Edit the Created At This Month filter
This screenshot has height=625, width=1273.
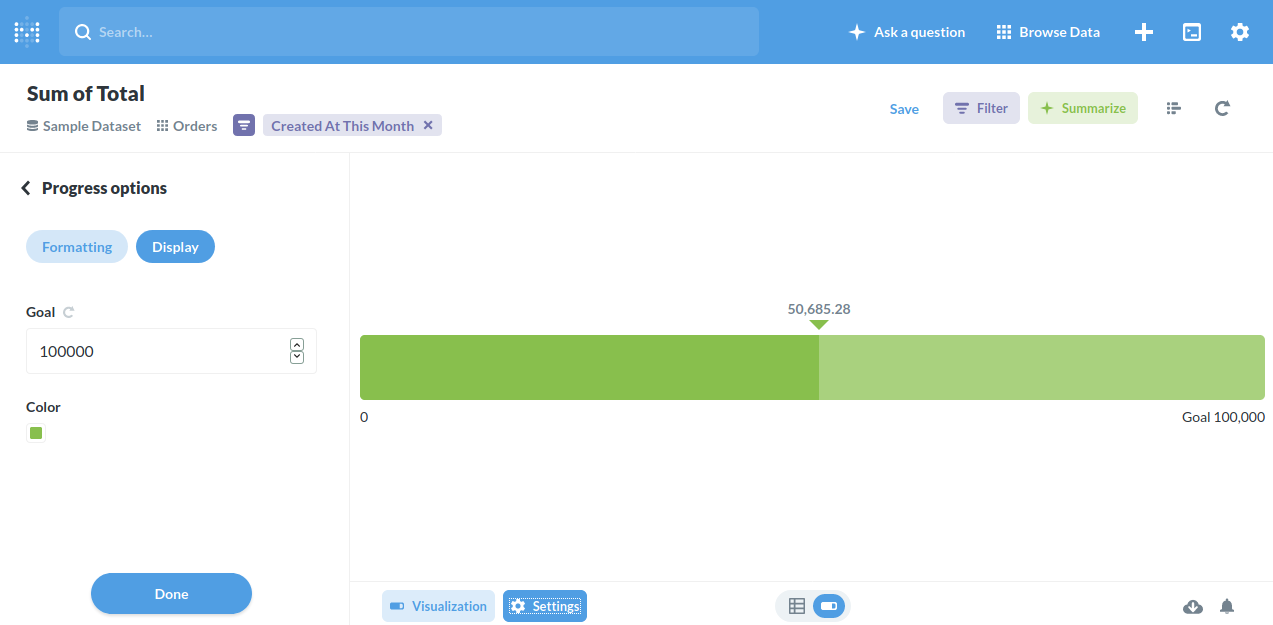coord(342,126)
